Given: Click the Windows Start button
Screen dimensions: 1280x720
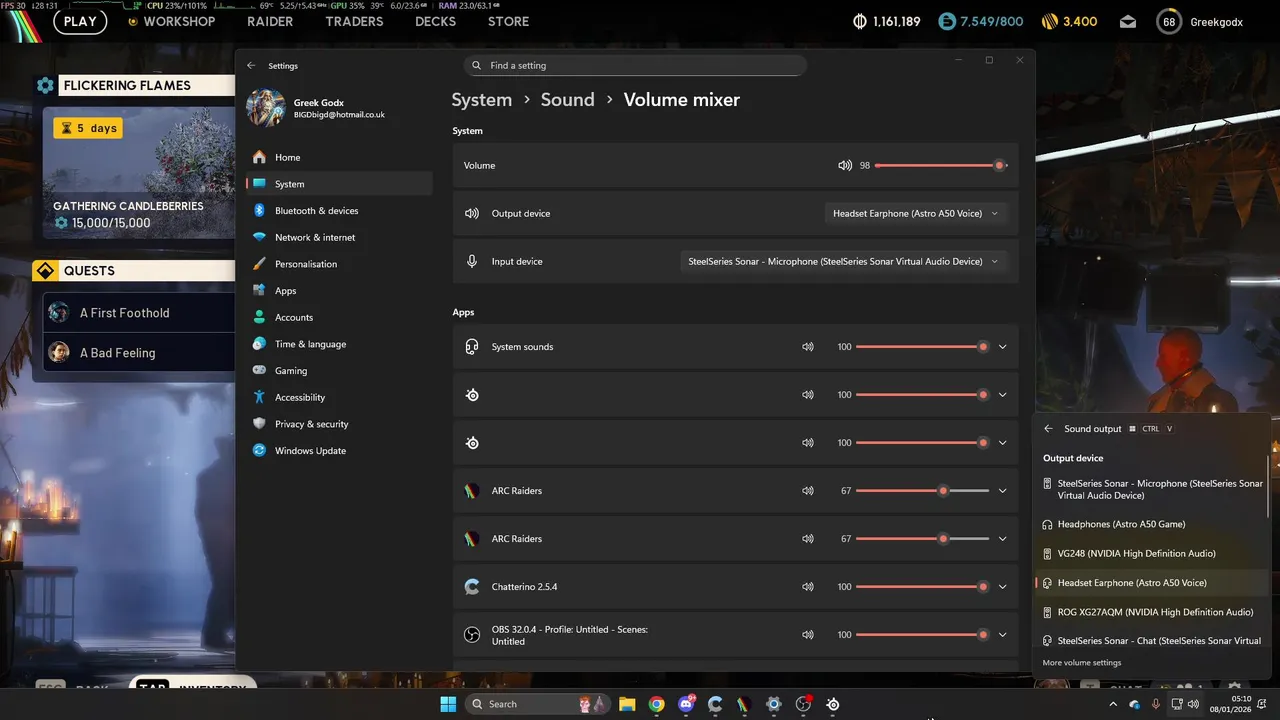Looking at the screenshot, I should tap(447, 704).
